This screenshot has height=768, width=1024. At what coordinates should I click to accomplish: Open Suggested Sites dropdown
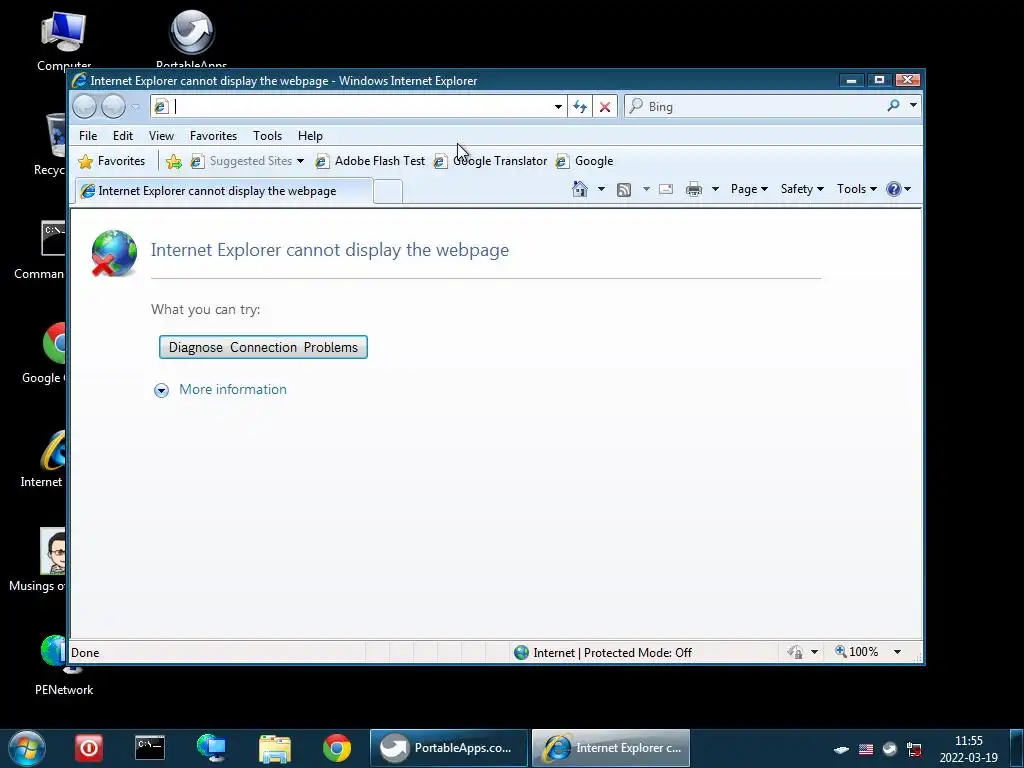tap(248, 161)
